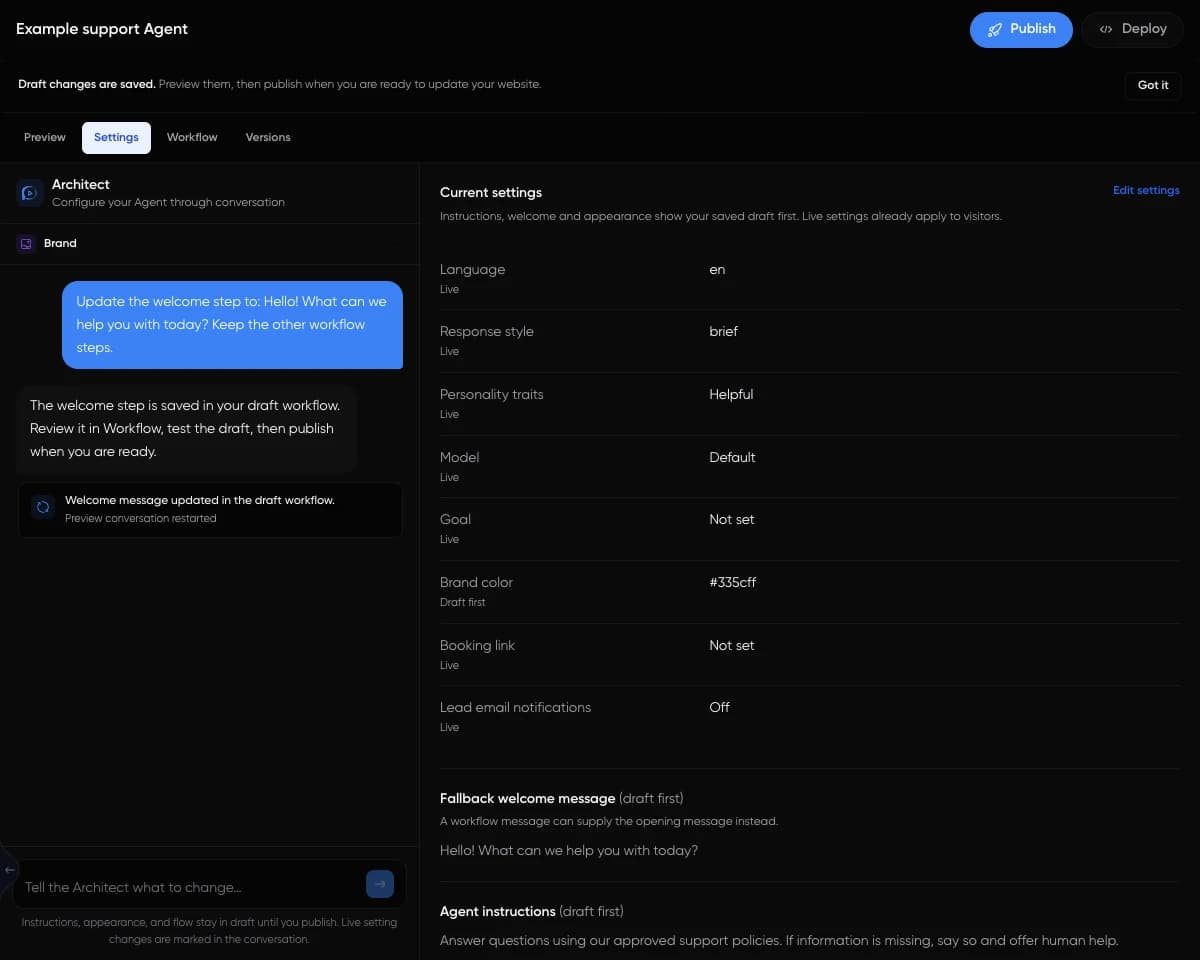Switch to the Preview tab

tap(45, 137)
